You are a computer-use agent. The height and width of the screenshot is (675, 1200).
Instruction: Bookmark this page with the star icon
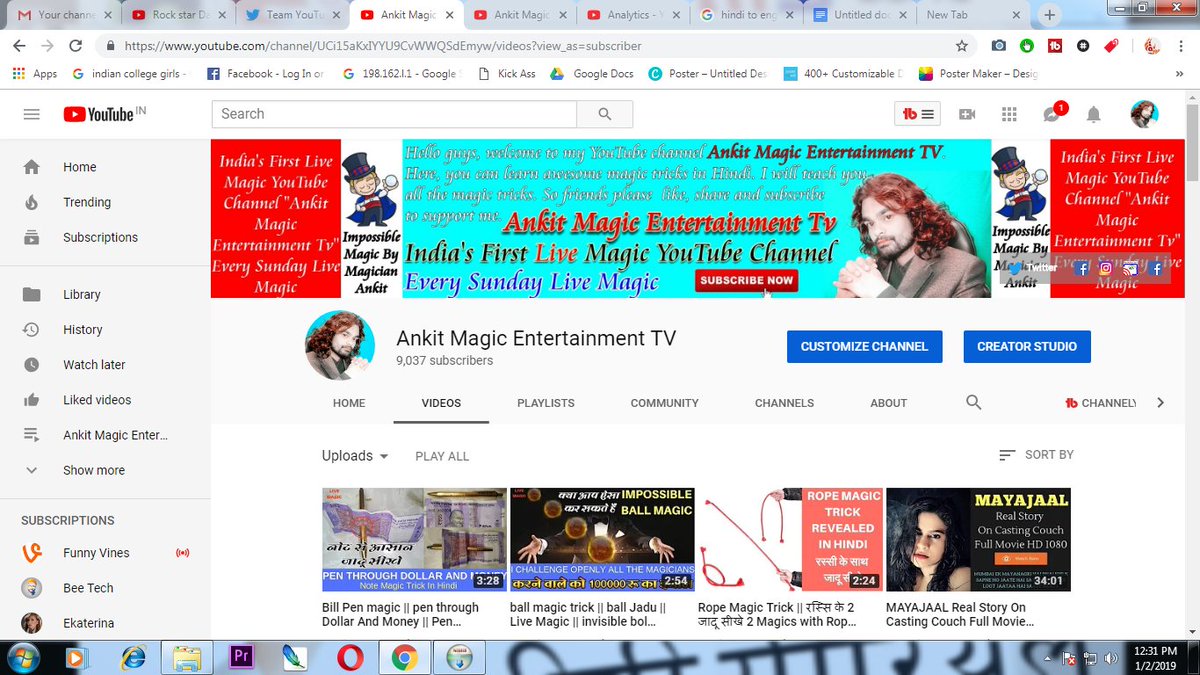pyautogui.click(x=962, y=46)
